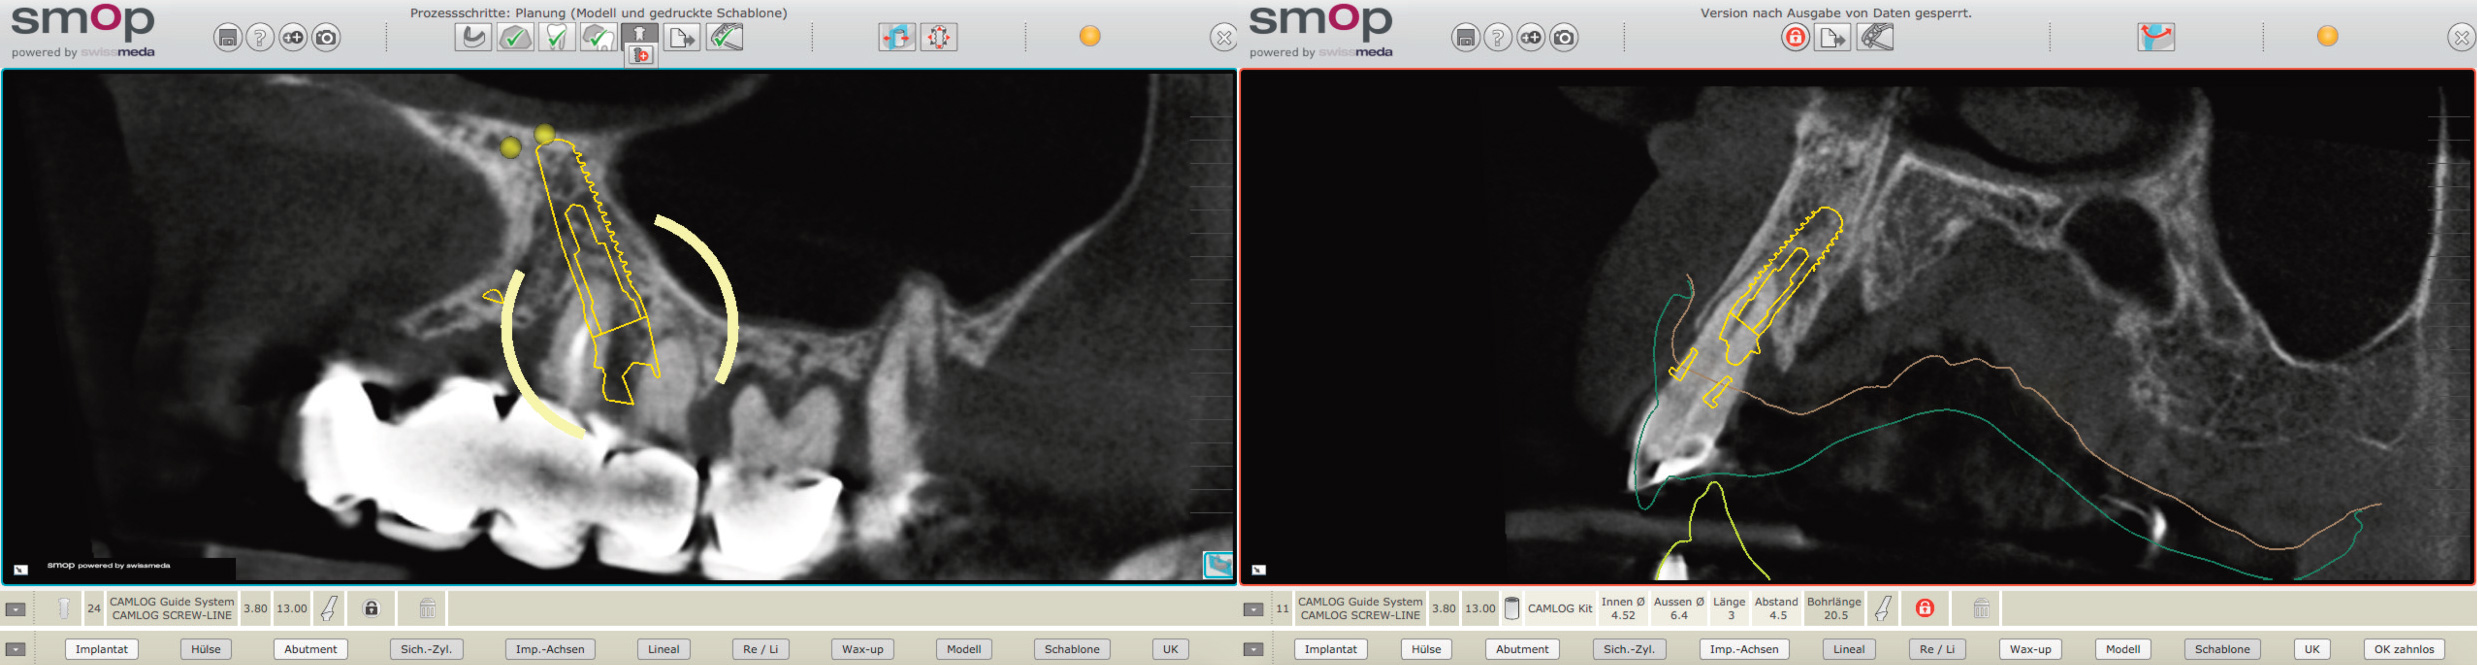The width and height of the screenshot is (2478, 665).
Task: Click the save icon in the left panel toolbar
Action: tap(228, 38)
